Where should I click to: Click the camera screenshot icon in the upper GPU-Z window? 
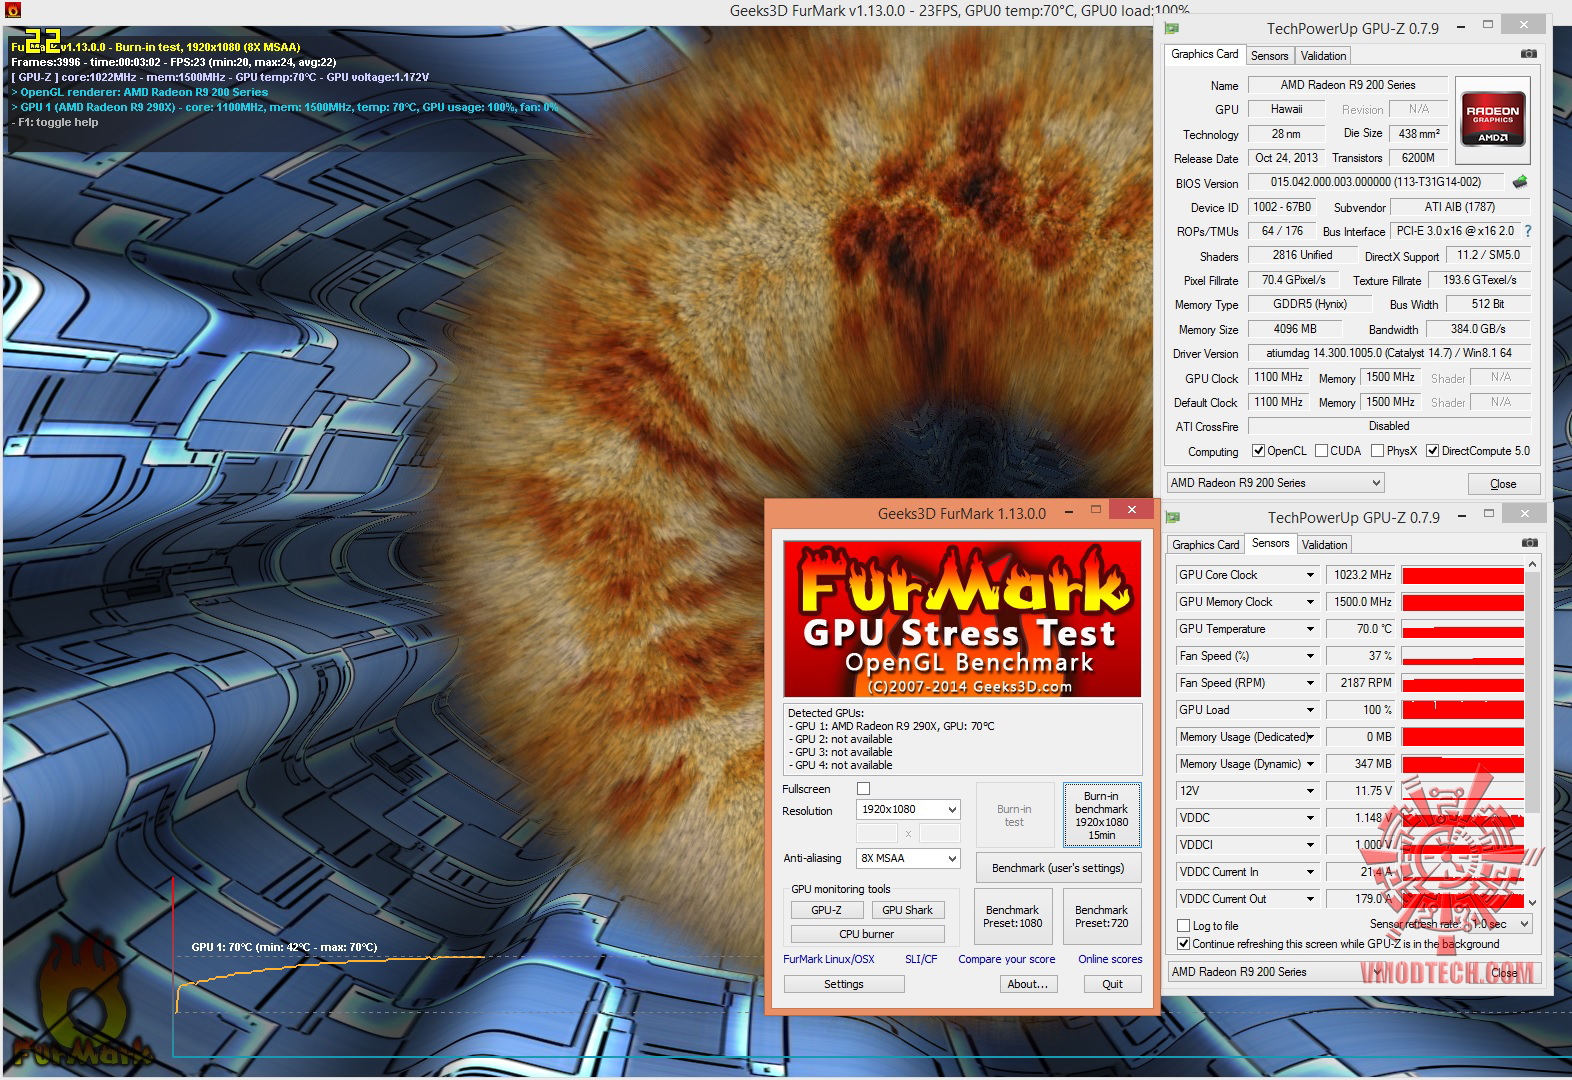(1528, 54)
